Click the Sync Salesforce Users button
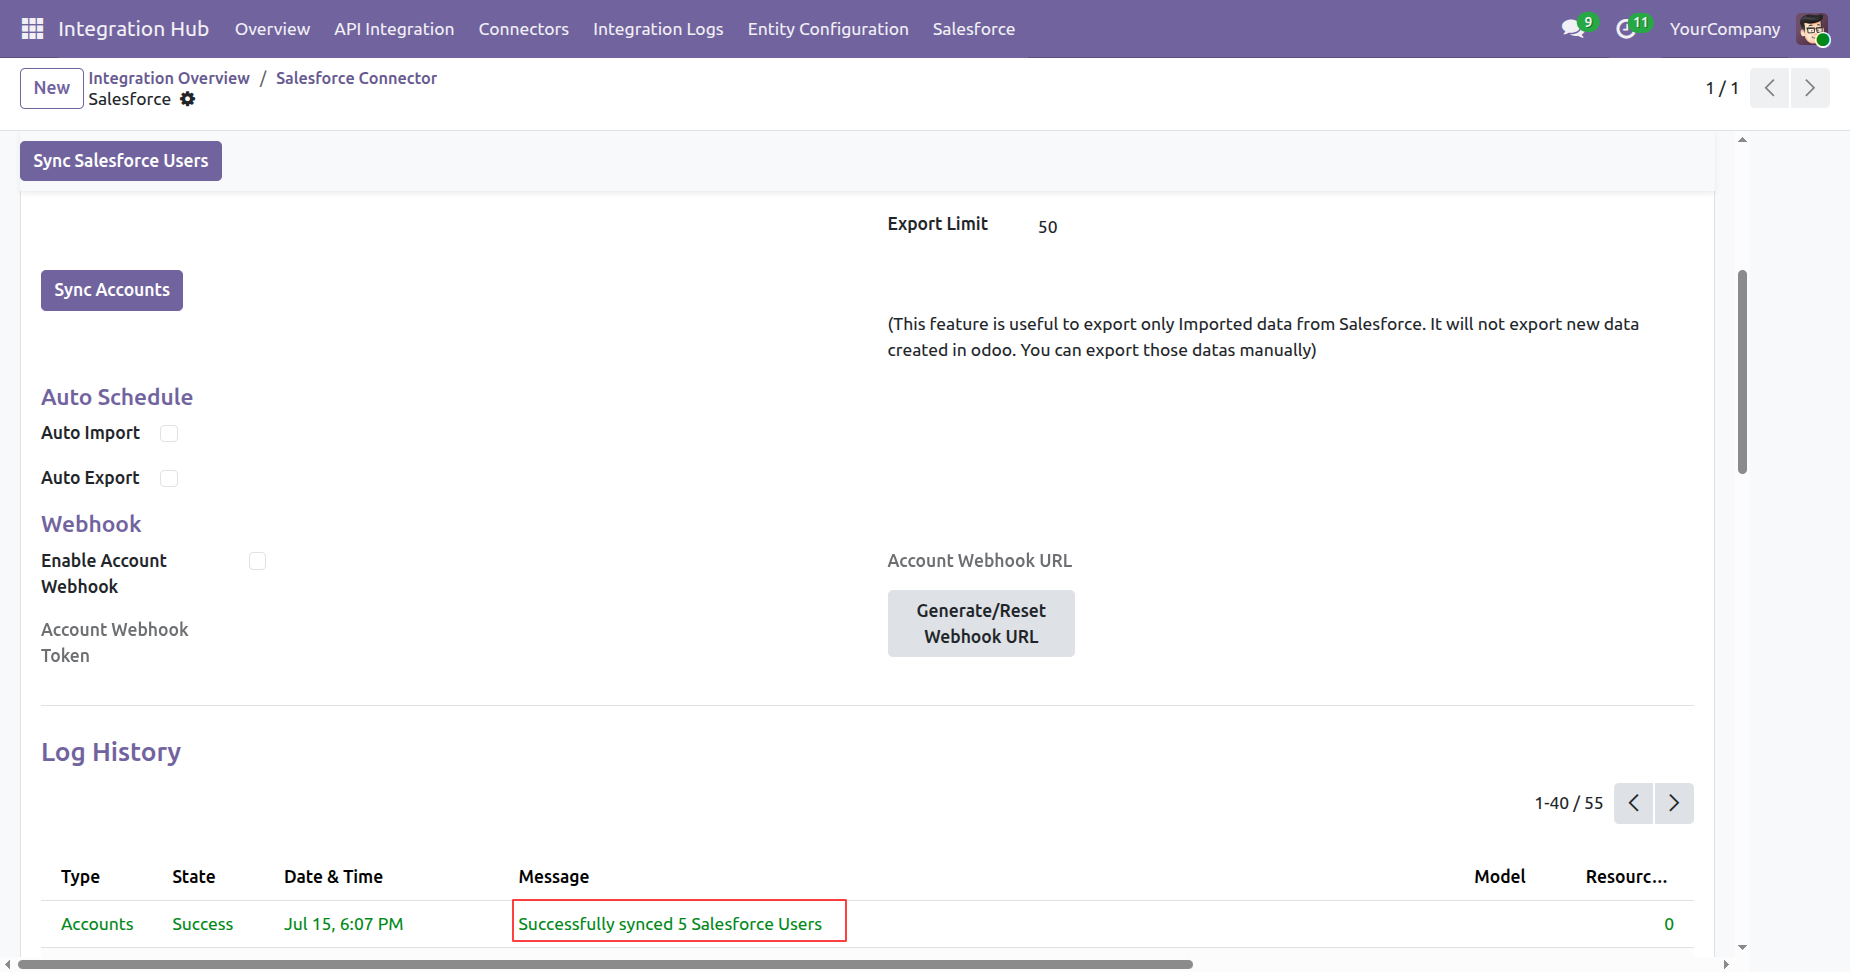Image resolution: width=1850 pixels, height=972 pixels. tap(121, 161)
